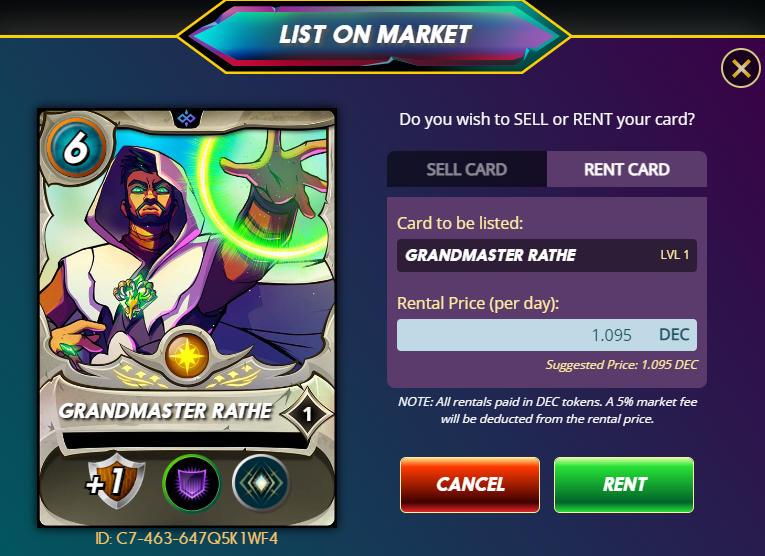Click the +1 armor shield icon
The width and height of the screenshot is (765, 556).
pyautogui.click(x=116, y=482)
